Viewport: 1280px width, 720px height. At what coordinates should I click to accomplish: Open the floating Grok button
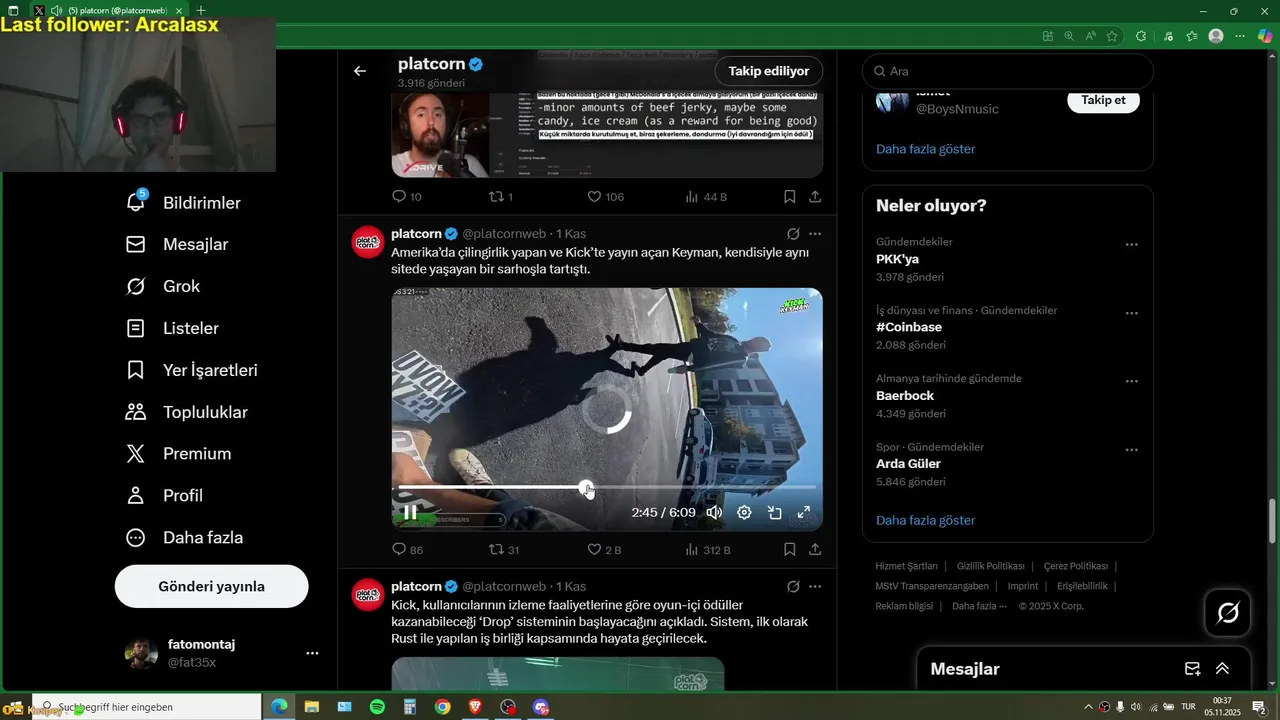pos(1228,612)
